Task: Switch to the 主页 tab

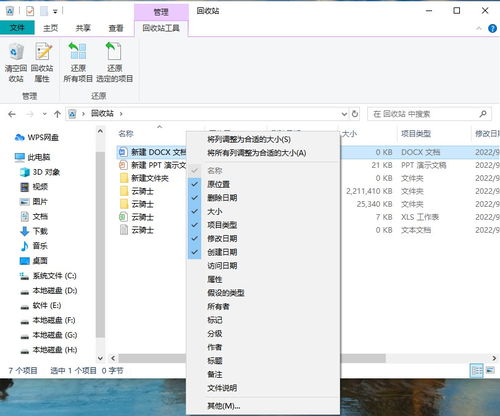Action: [x=50, y=28]
